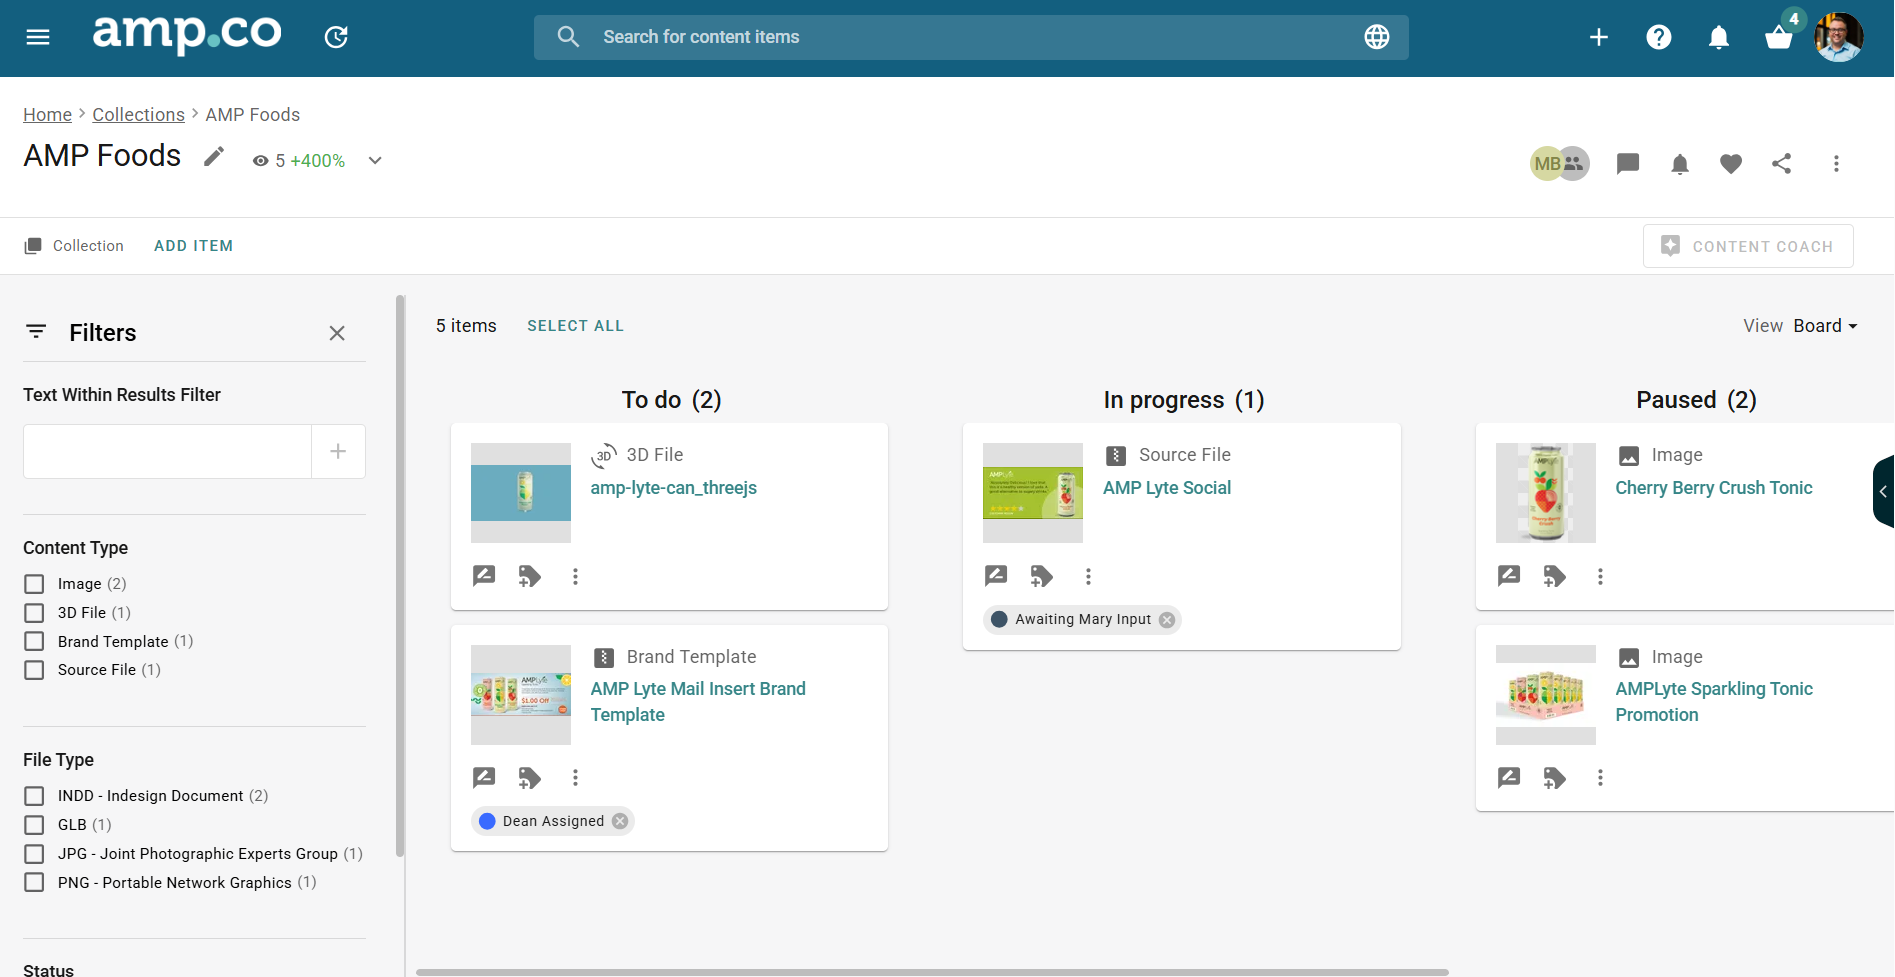
Task: Edit the AMP Foods title pencil icon
Action: pos(214,157)
